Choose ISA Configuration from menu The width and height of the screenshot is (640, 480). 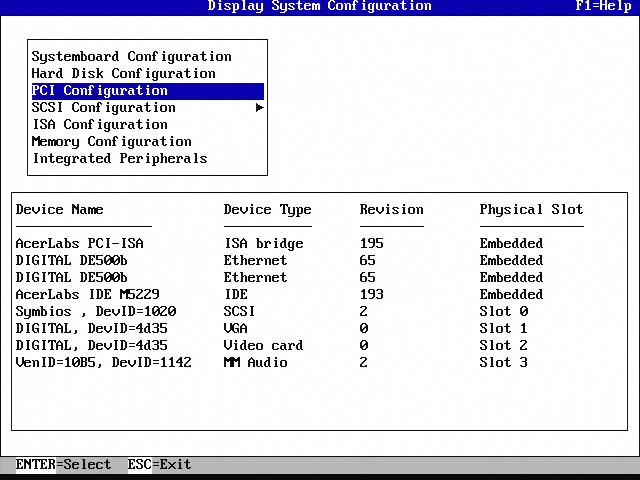100,125
